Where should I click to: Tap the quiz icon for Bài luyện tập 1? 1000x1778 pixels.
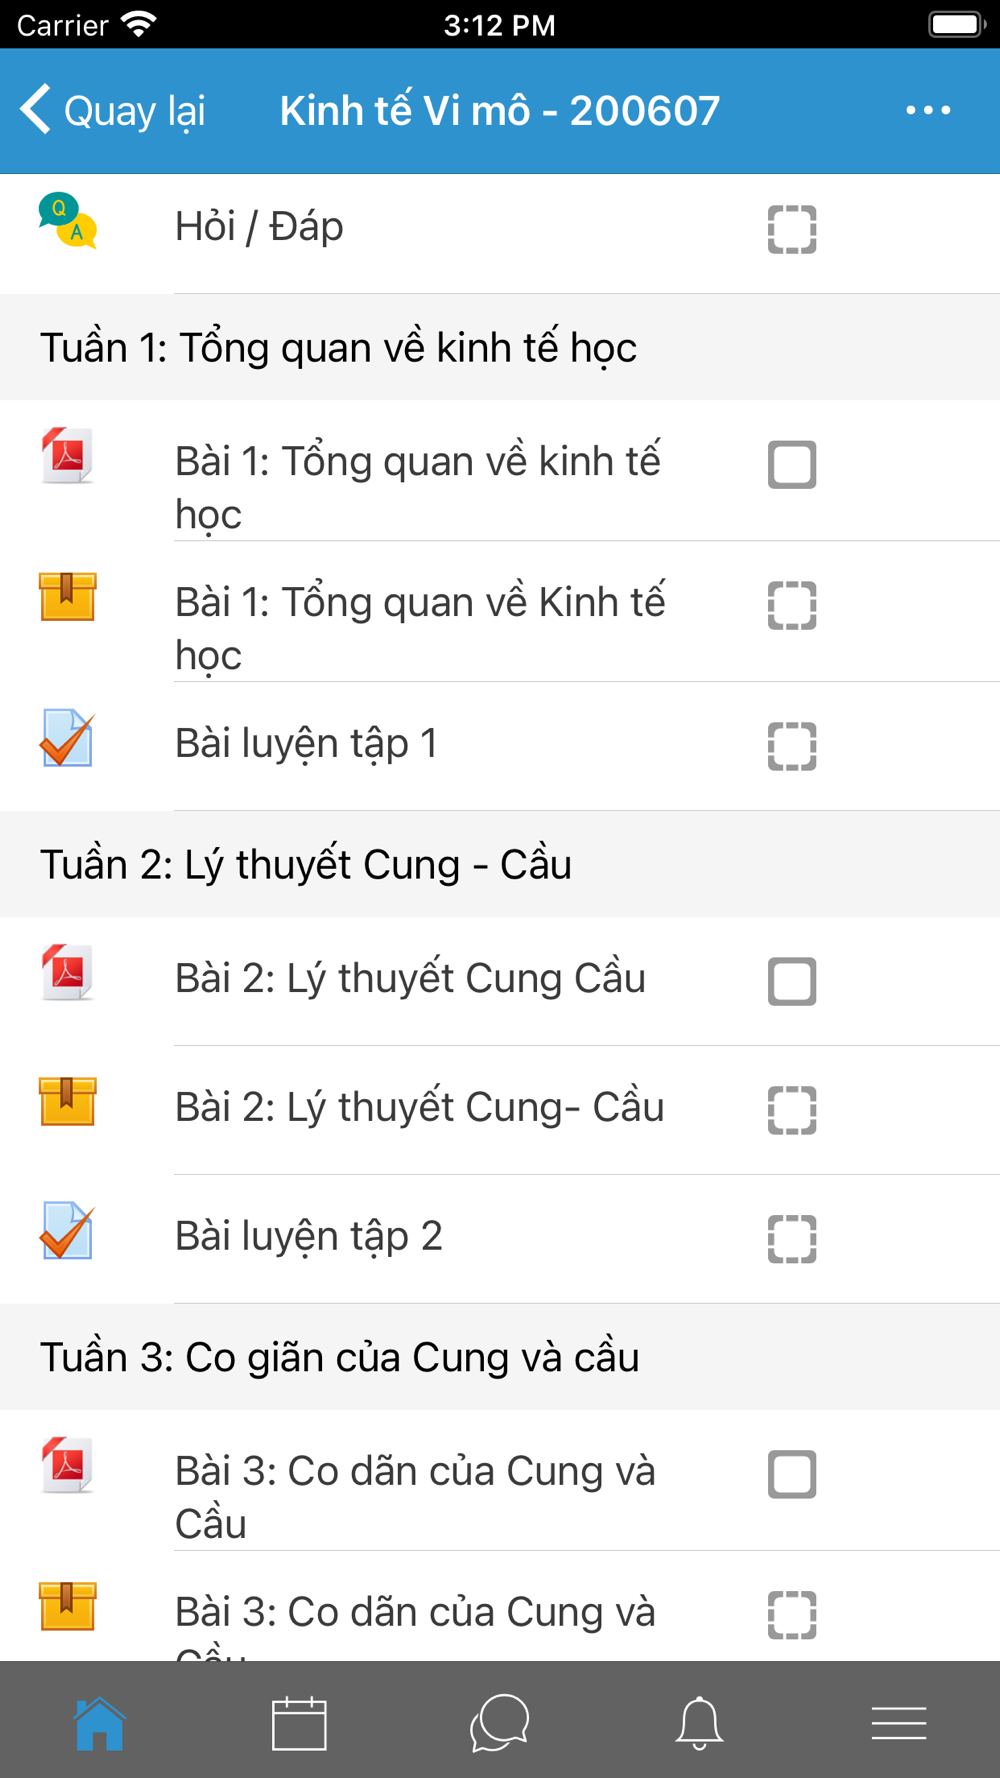coord(67,738)
